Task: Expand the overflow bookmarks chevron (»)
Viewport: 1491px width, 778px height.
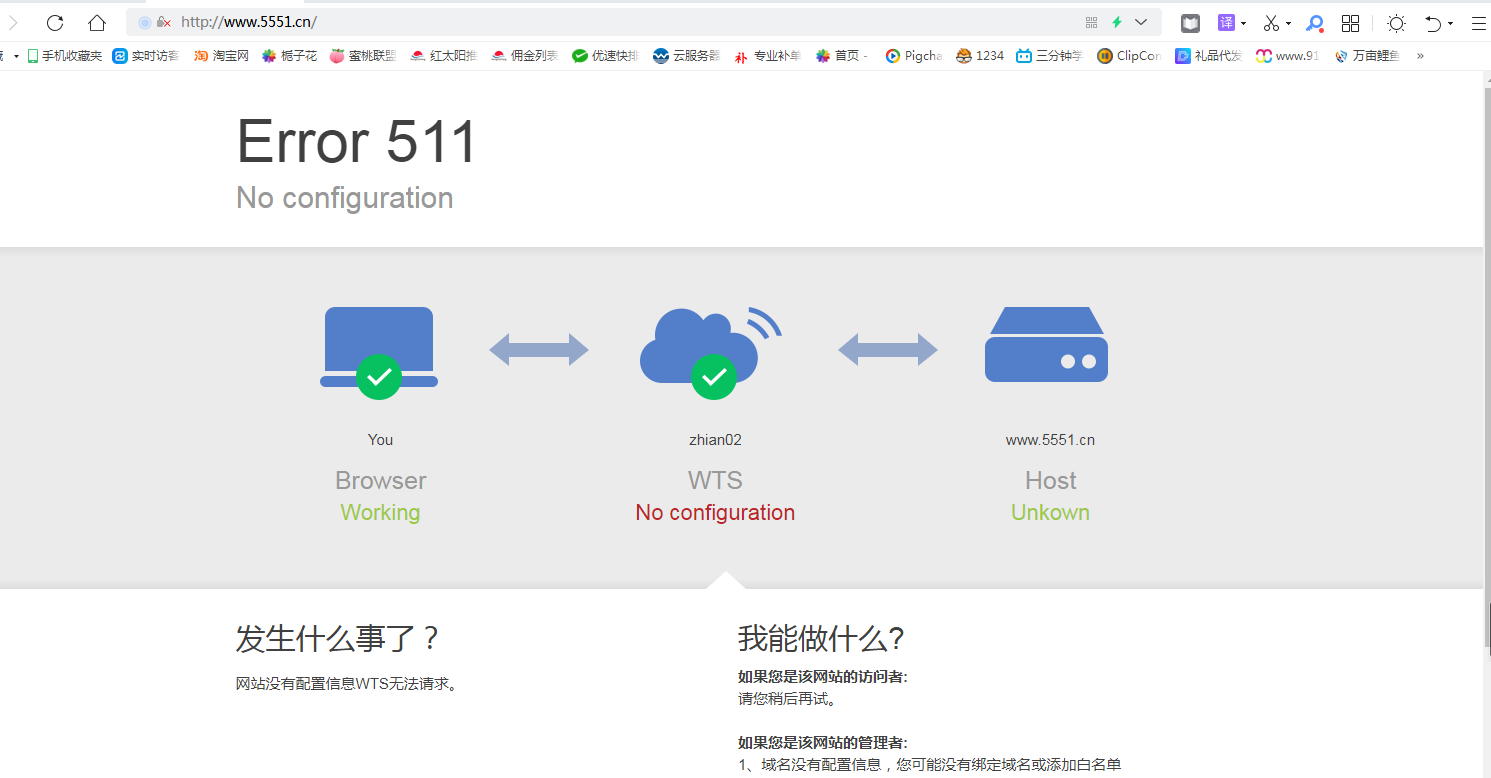Action: [x=1420, y=56]
